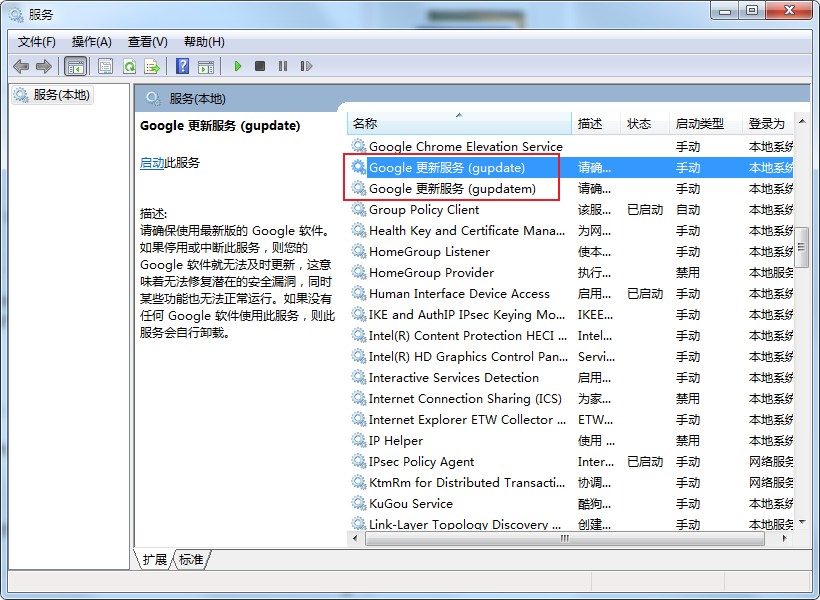
Task: Click the horizontal scrollbar thumb
Action: [564, 538]
